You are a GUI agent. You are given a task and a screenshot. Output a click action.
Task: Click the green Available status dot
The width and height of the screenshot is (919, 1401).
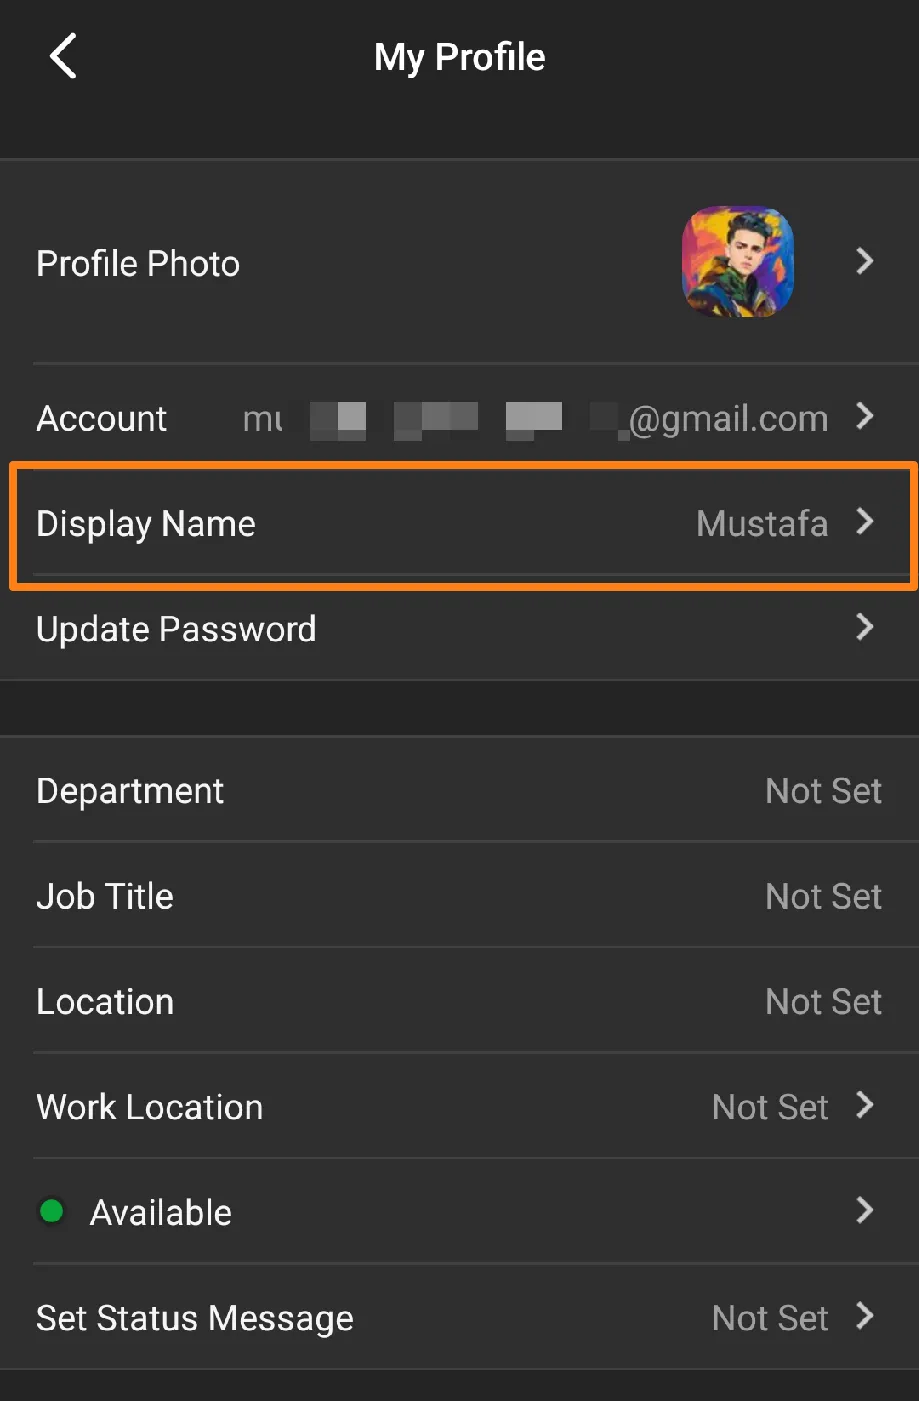(51, 1212)
